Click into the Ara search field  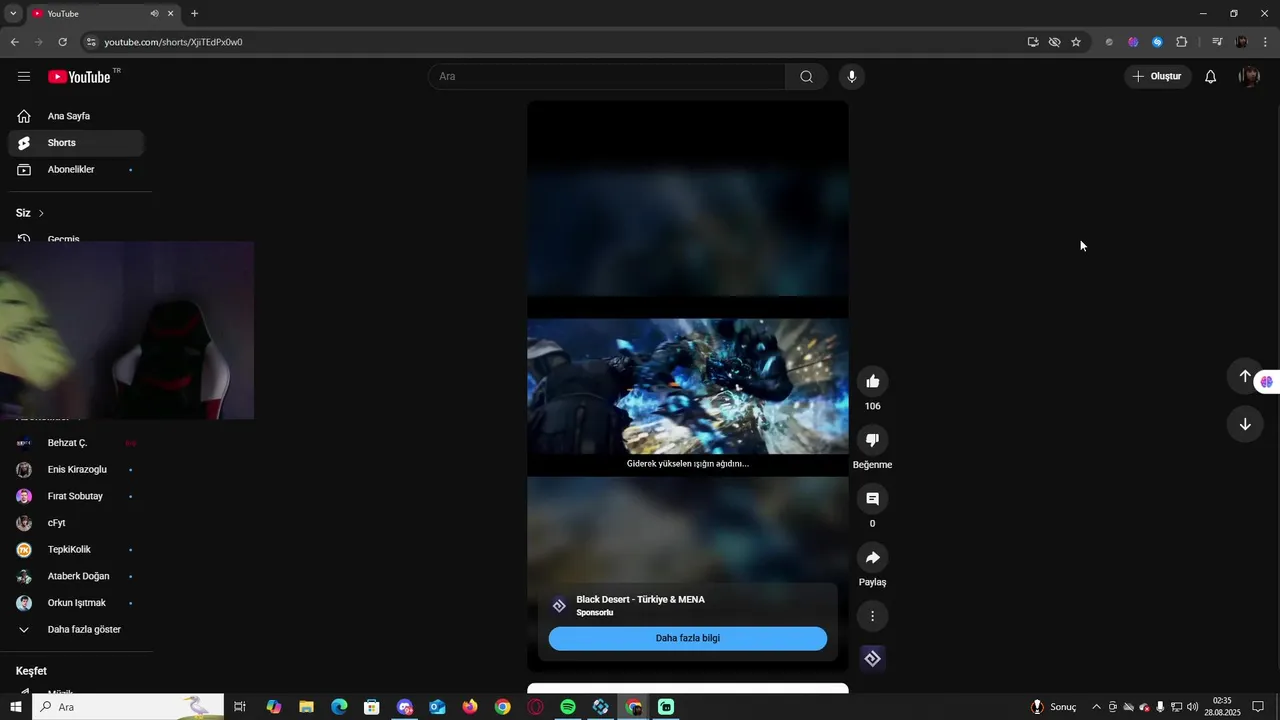(x=607, y=77)
